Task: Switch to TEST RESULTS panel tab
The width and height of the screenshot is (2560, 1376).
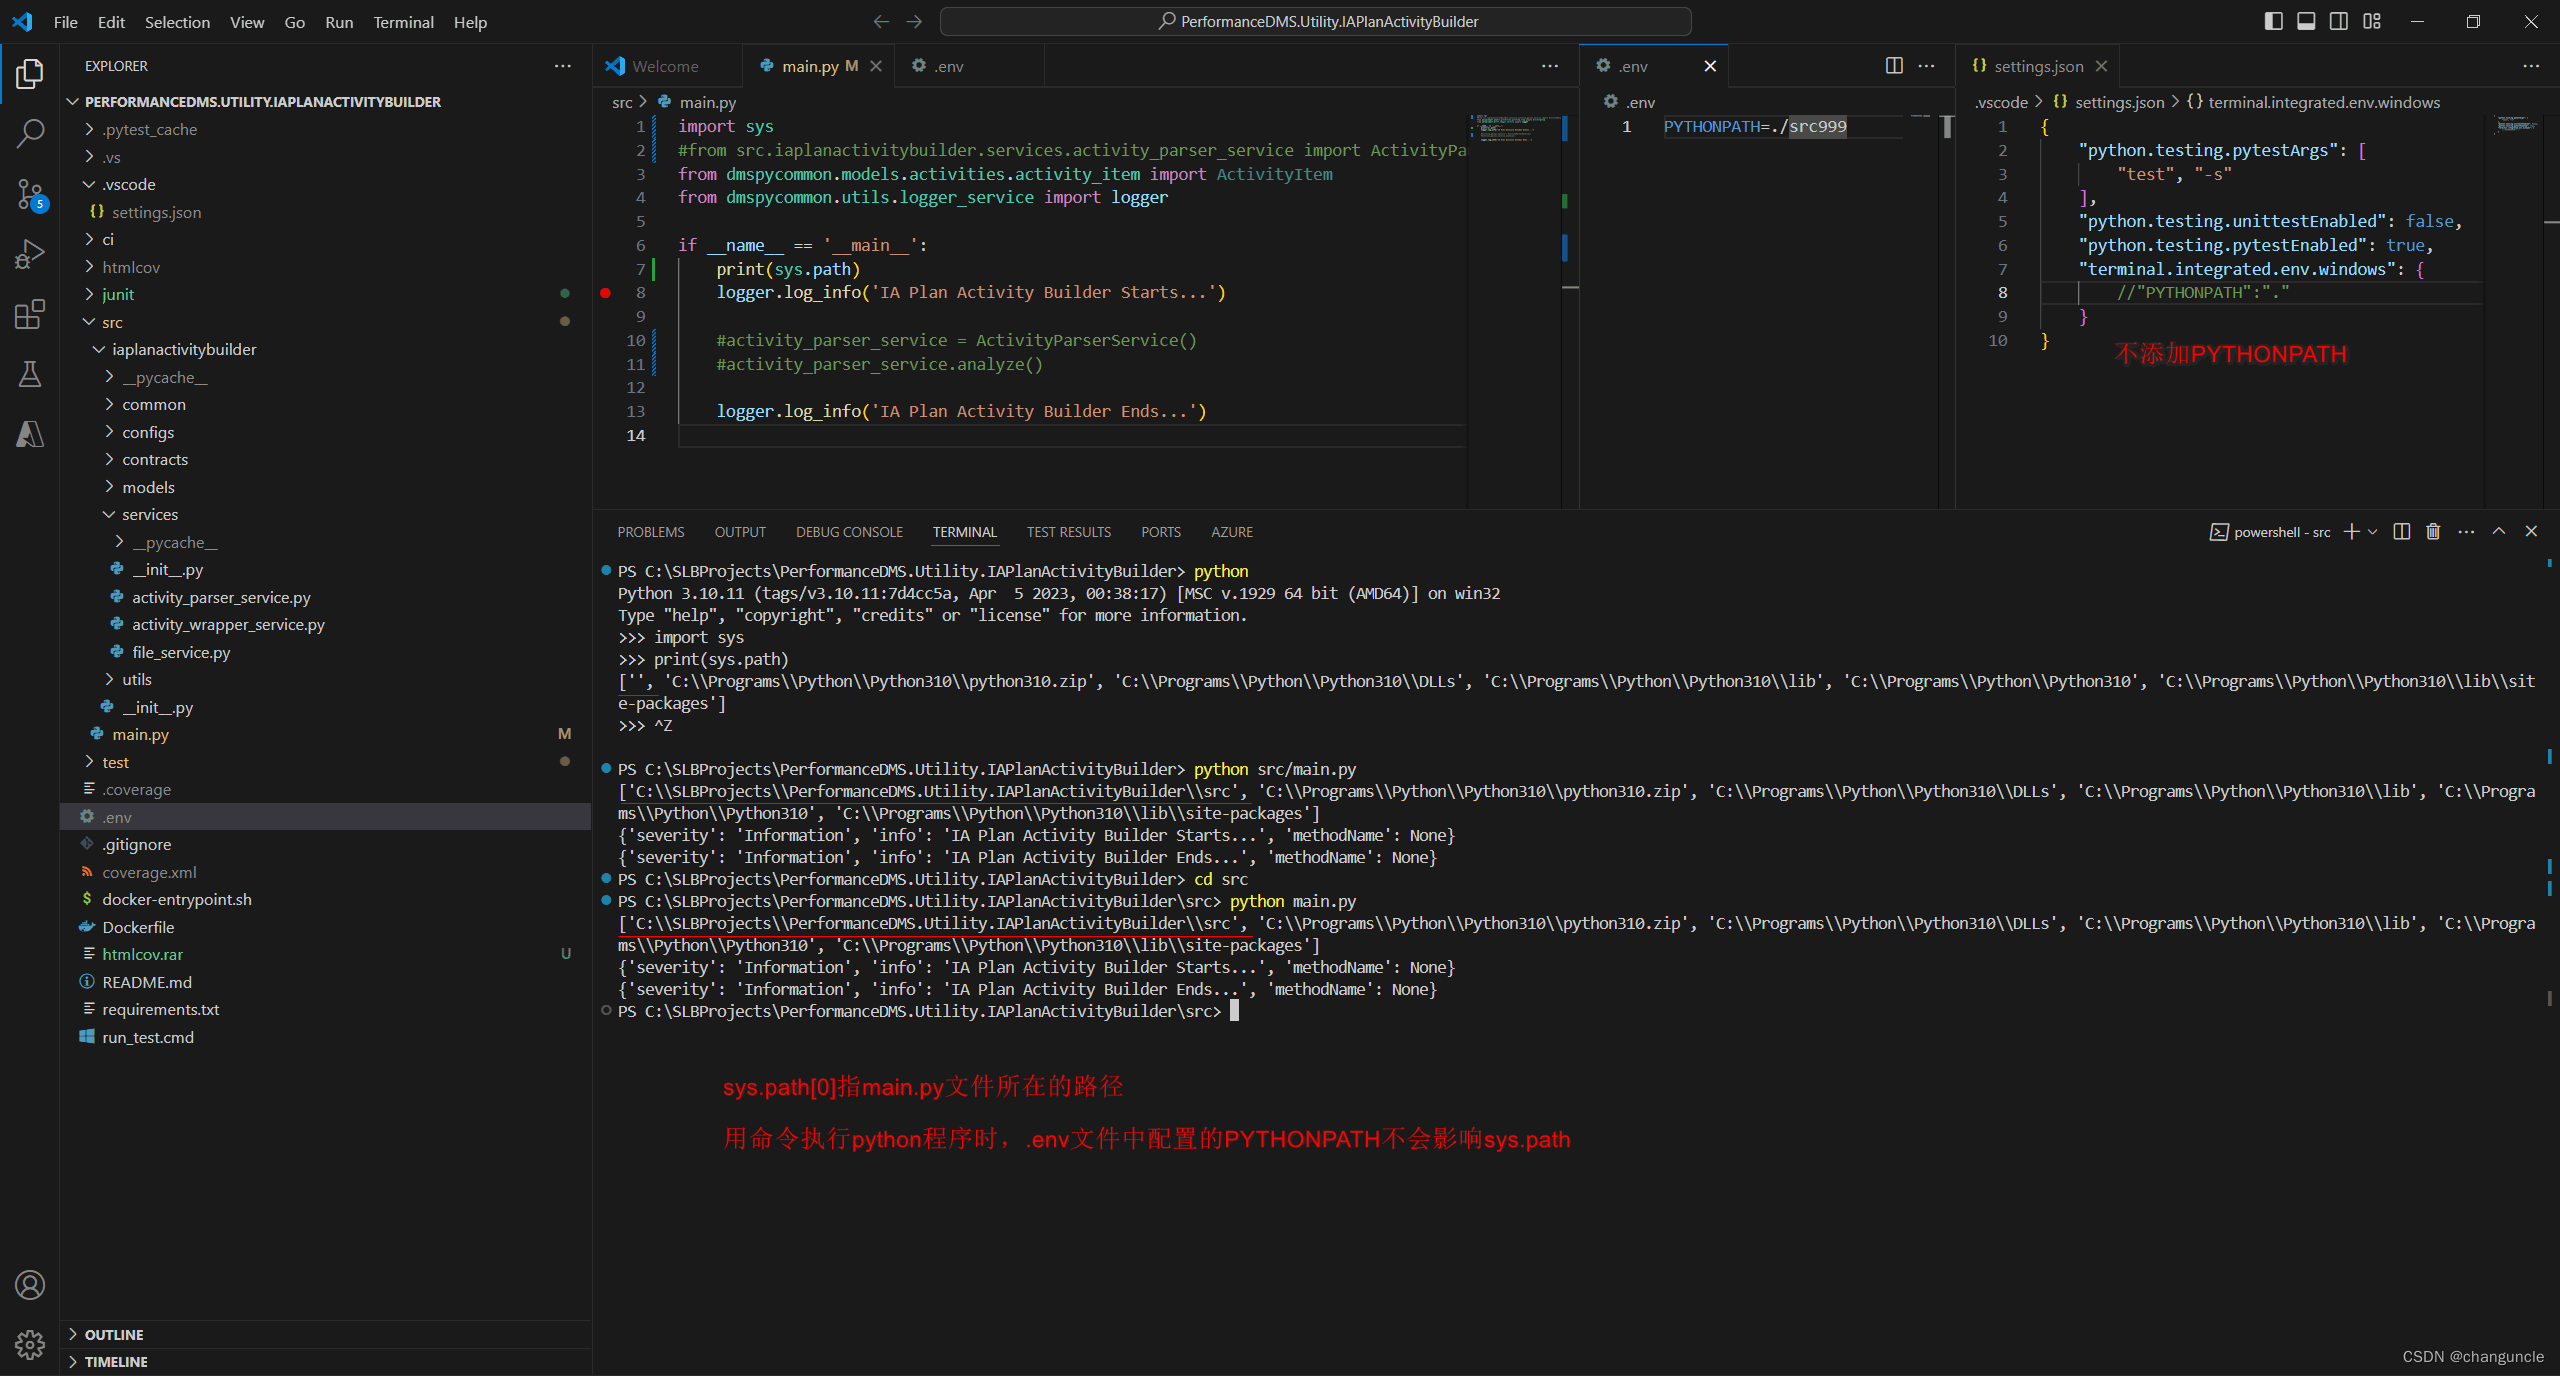Action: pos(1068,532)
